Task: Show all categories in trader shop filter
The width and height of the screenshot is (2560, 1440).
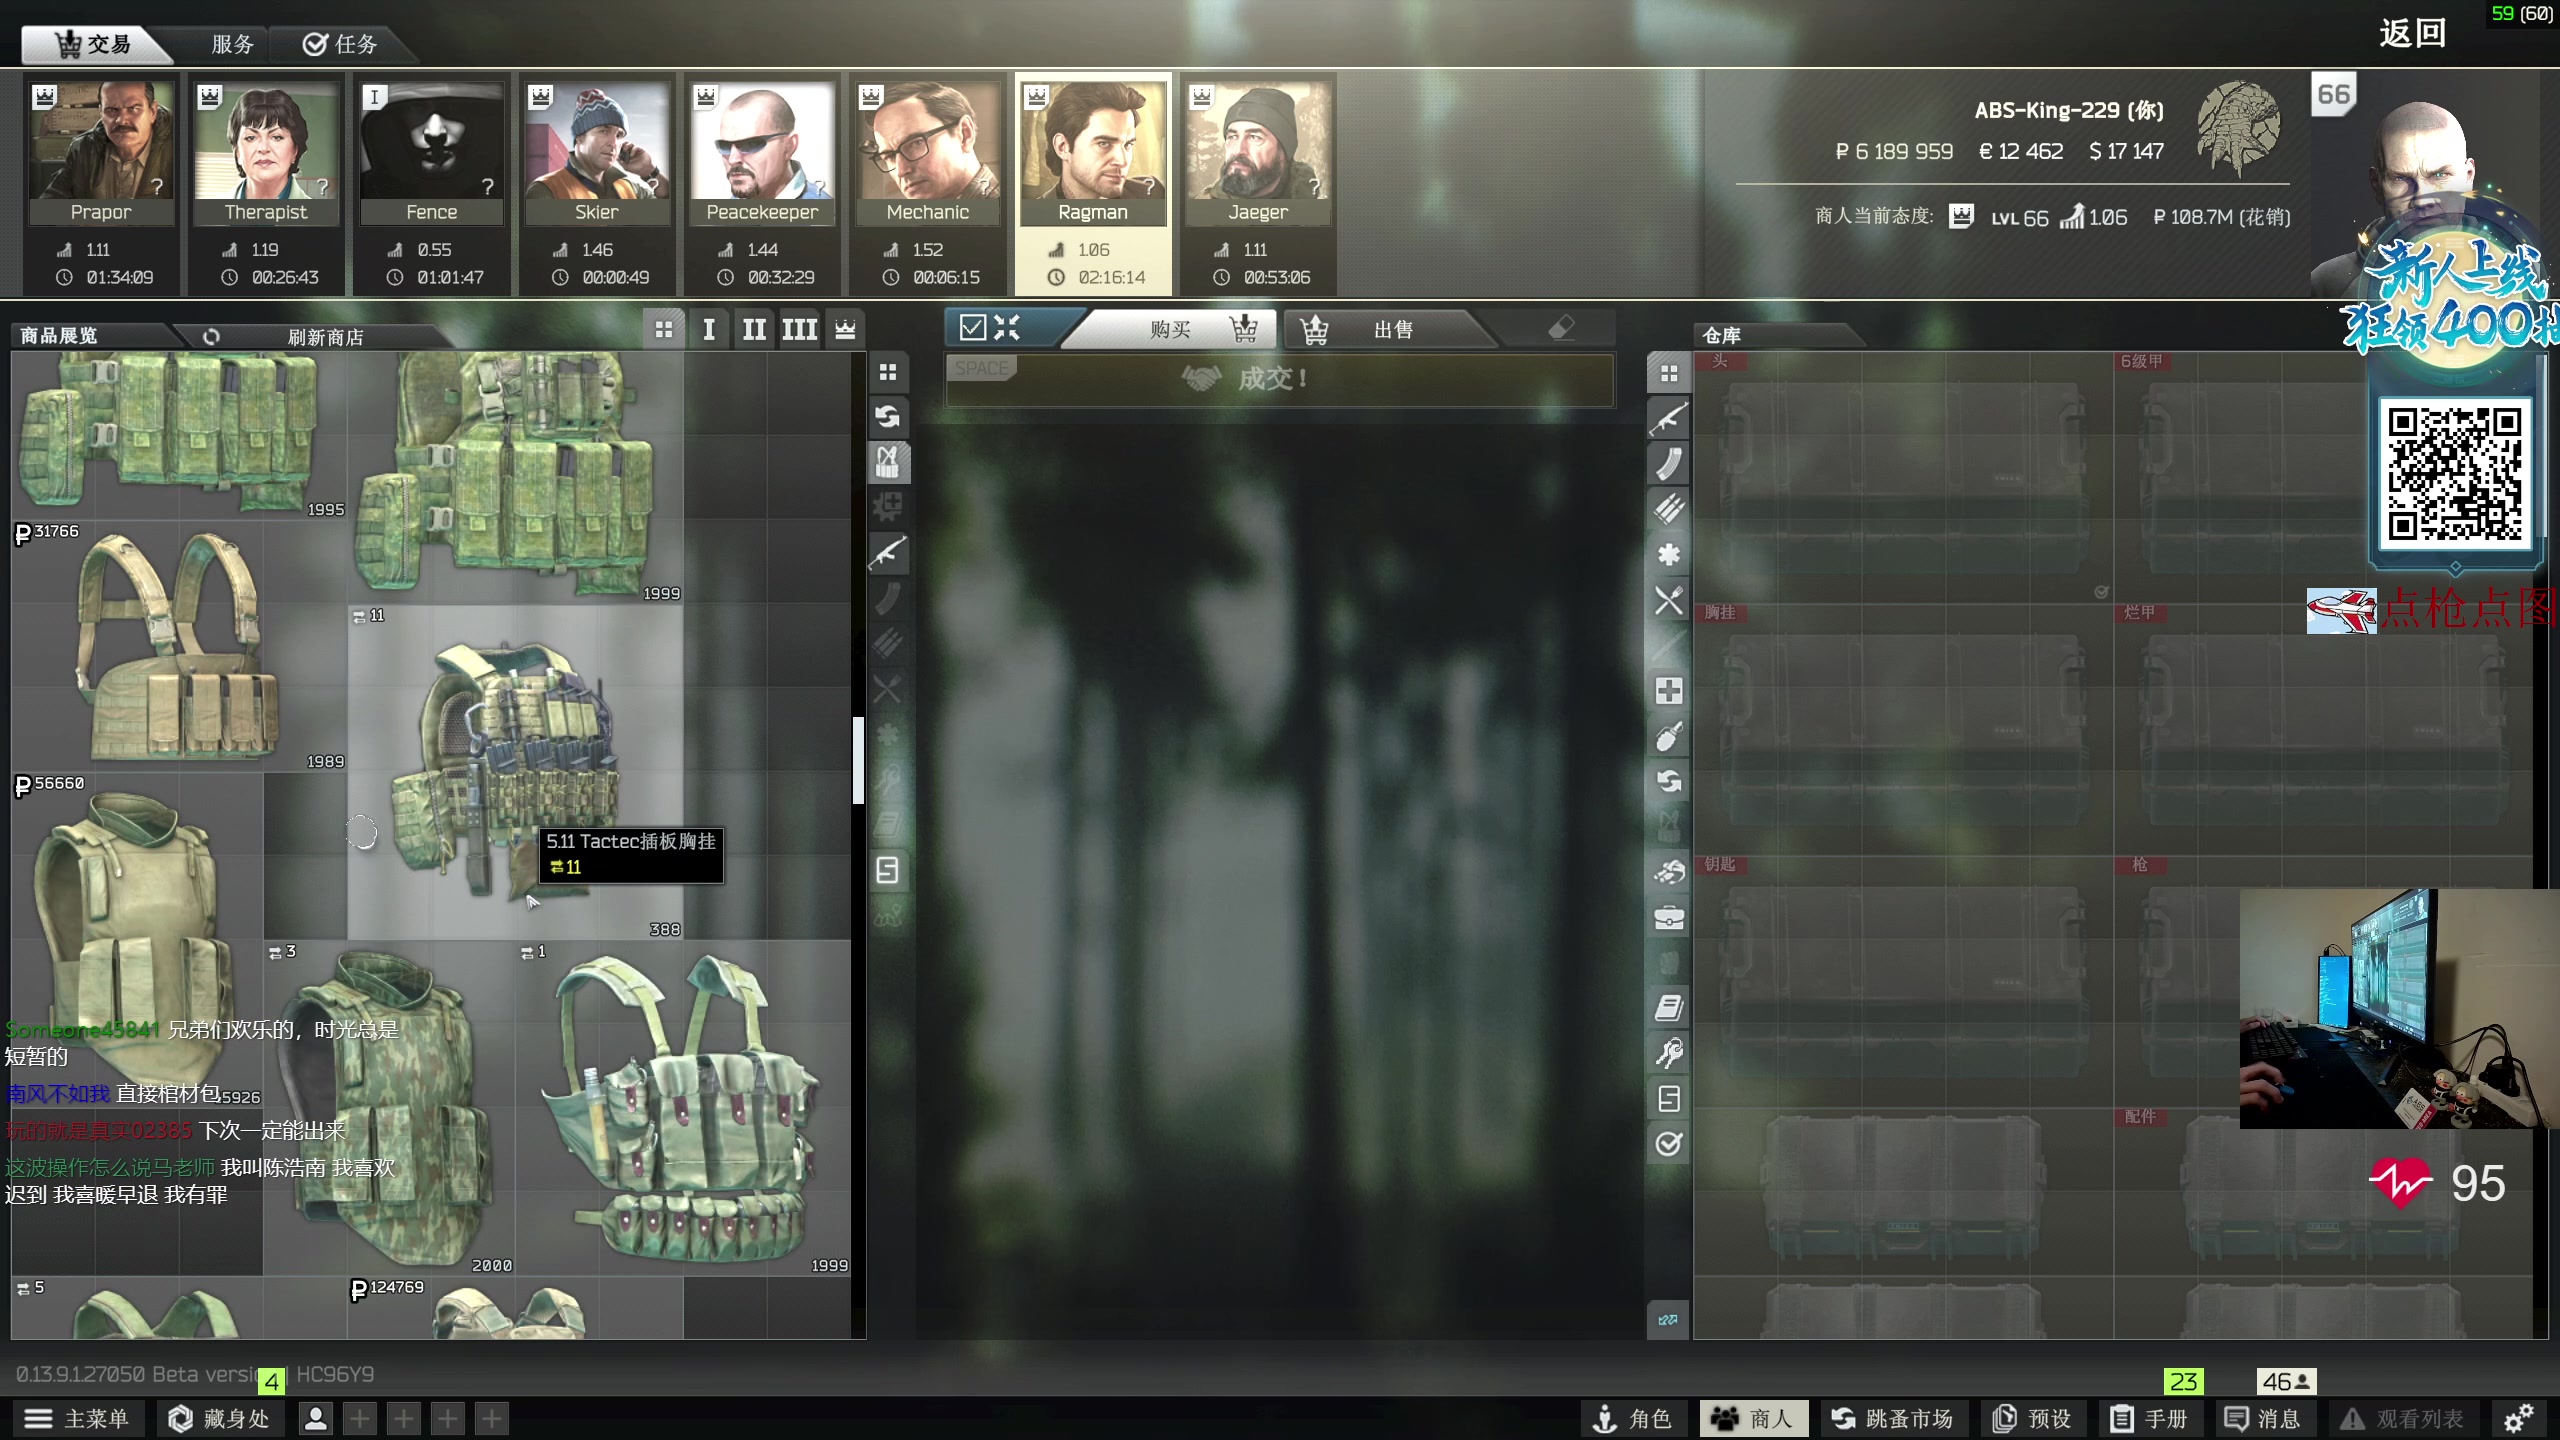Action: 887,373
